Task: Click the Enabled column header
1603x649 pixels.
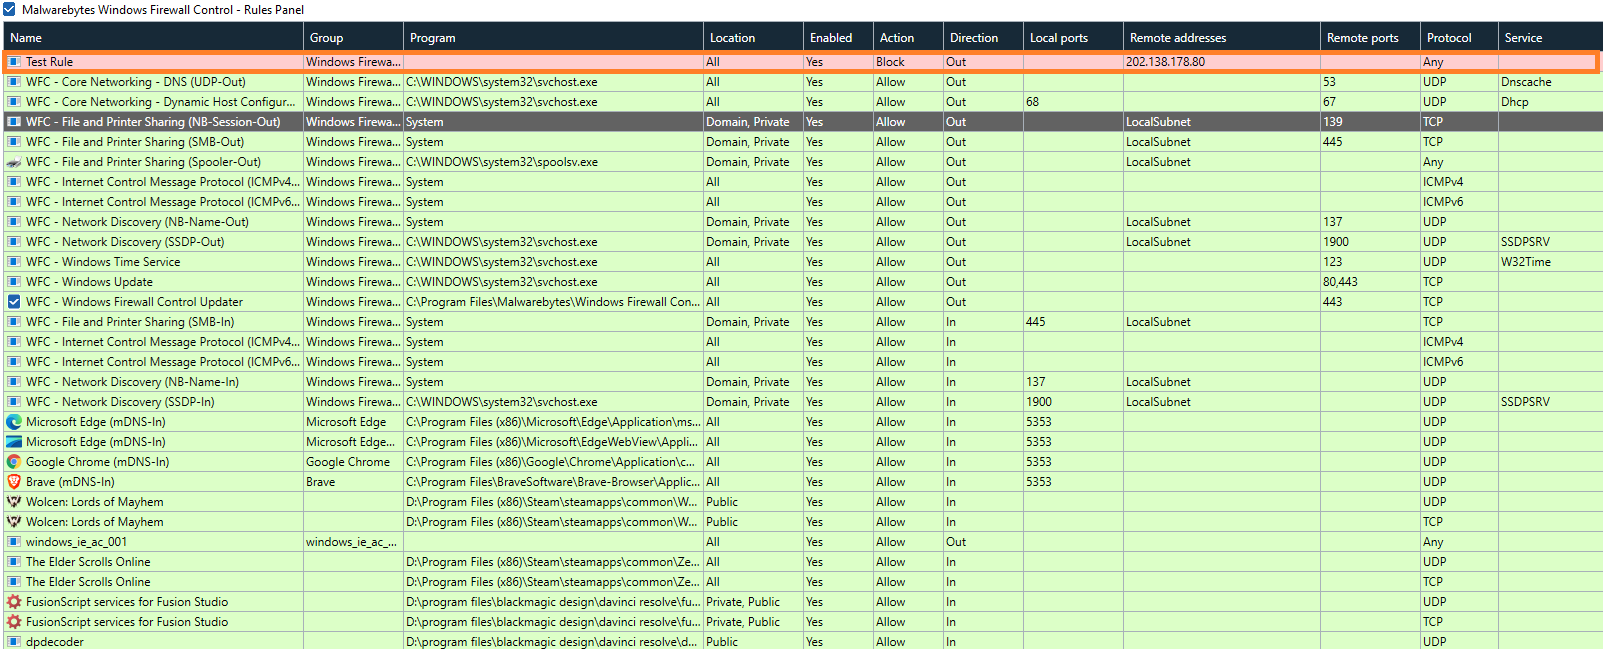Action: 830,38
